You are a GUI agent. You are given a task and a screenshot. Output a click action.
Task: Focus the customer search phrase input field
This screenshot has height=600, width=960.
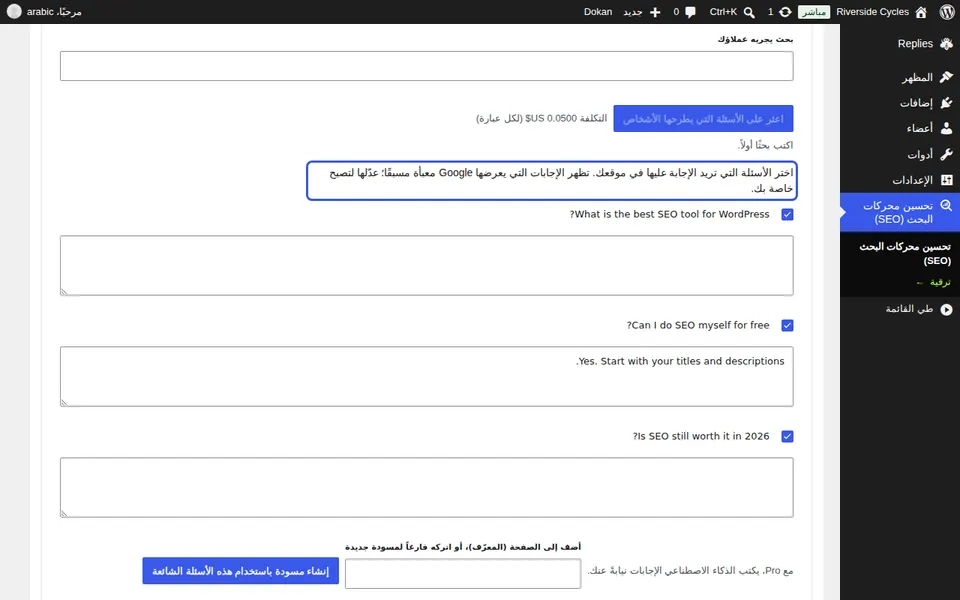427,66
